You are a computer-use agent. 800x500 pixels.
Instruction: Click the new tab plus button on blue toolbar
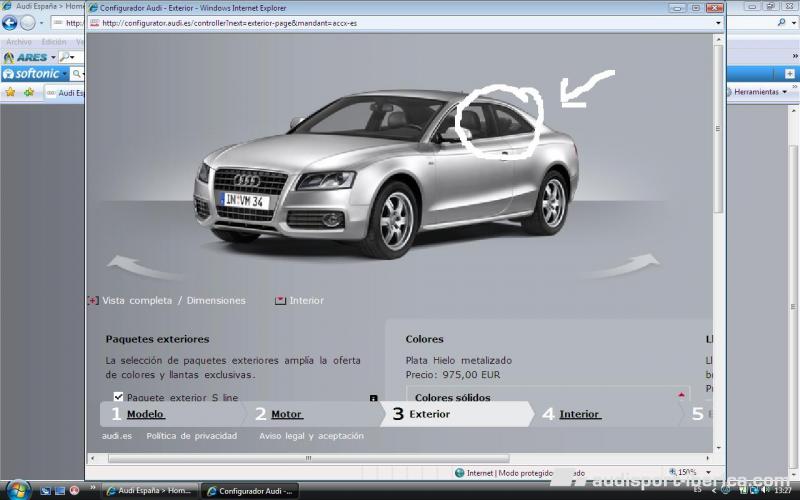tap(789, 74)
